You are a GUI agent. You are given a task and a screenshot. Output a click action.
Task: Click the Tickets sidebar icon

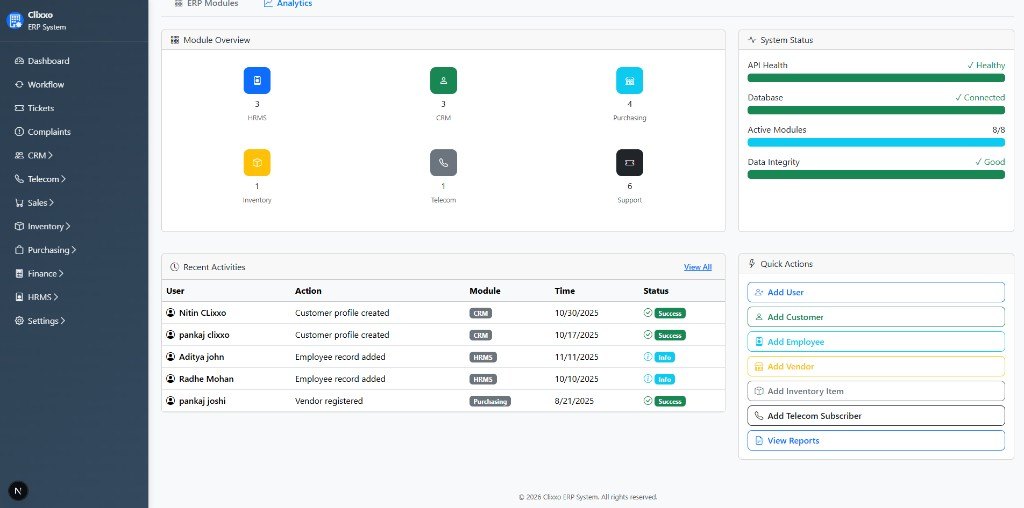coord(19,108)
